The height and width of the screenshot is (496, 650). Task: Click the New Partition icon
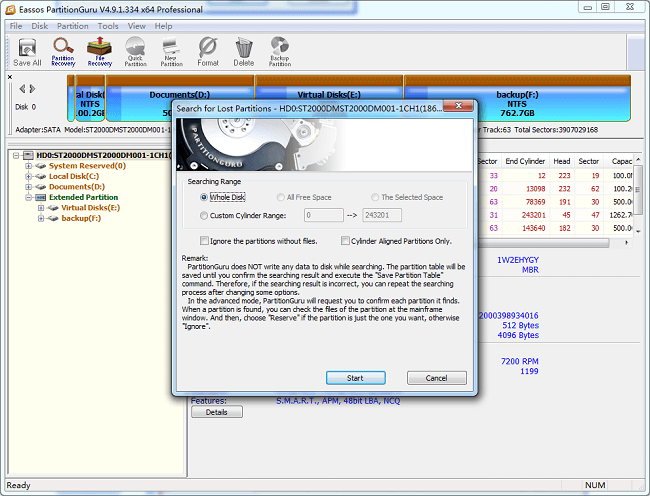pyautogui.click(x=171, y=52)
